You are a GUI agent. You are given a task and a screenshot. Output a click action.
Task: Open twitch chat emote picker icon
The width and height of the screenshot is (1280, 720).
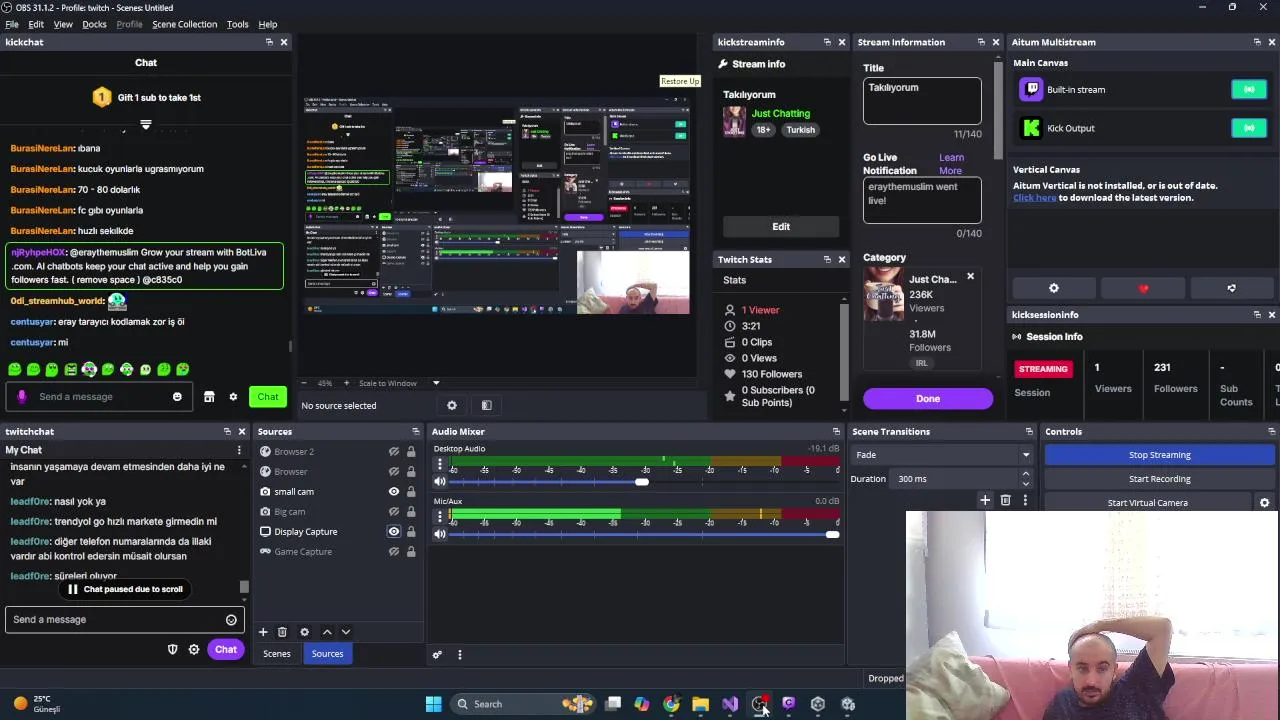coord(231,620)
